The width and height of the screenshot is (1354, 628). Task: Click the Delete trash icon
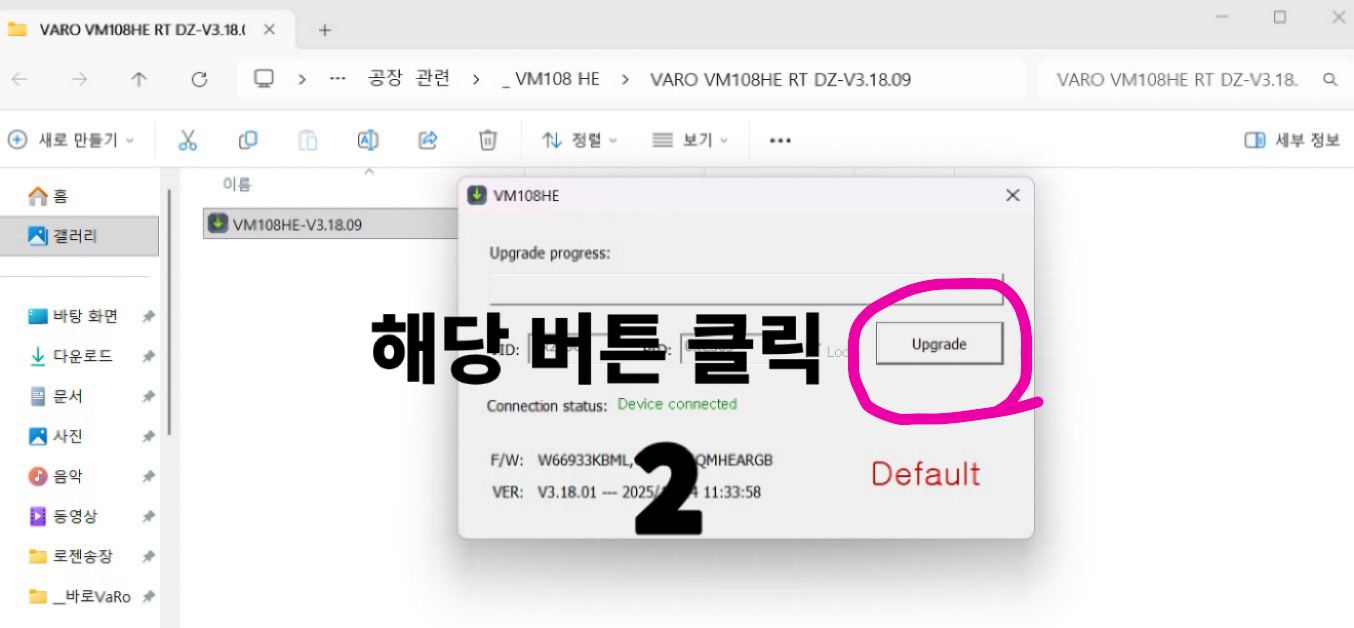pyautogui.click(x=487, y=140)
